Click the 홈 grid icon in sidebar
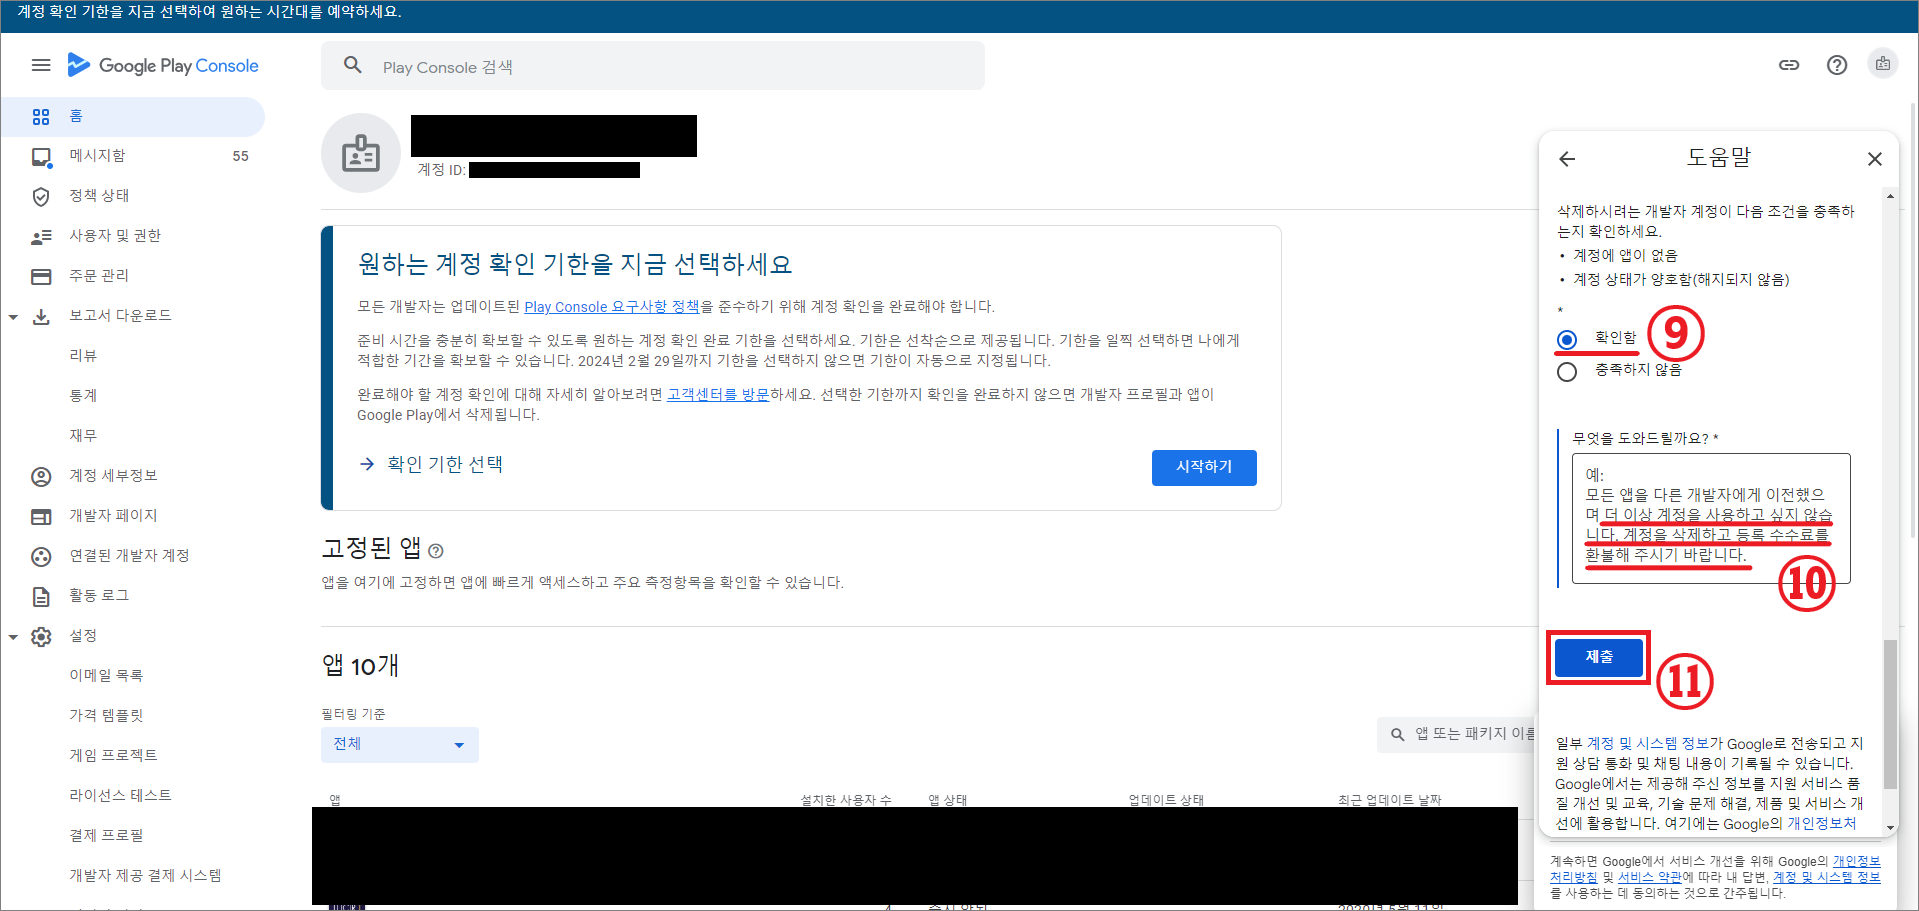 41,117
